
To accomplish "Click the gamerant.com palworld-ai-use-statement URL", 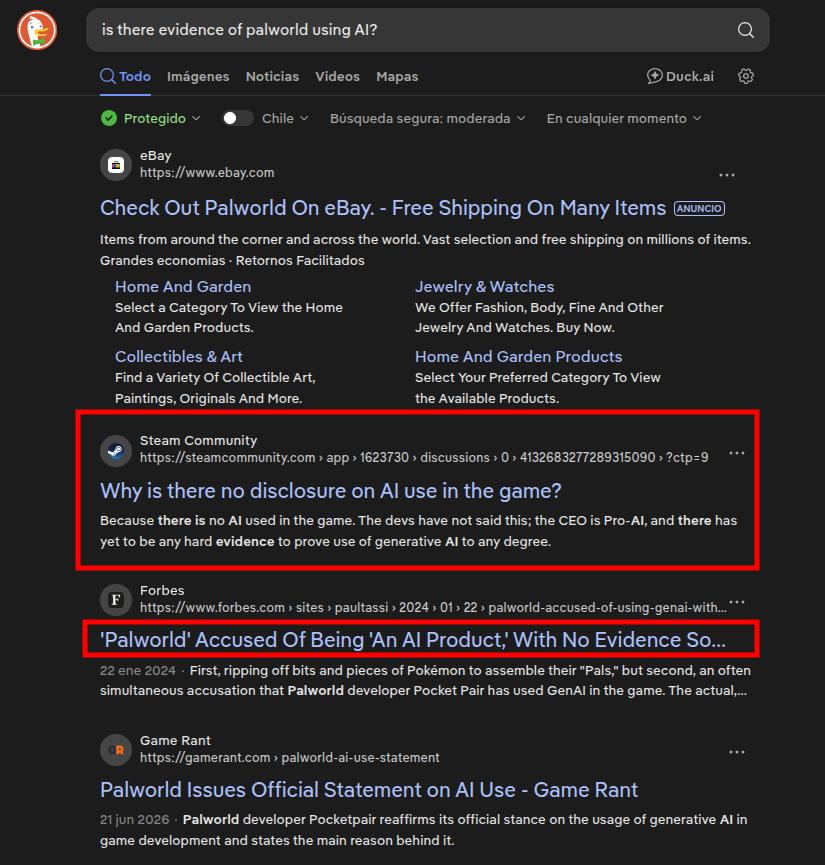I will click(x=290, y=758).
